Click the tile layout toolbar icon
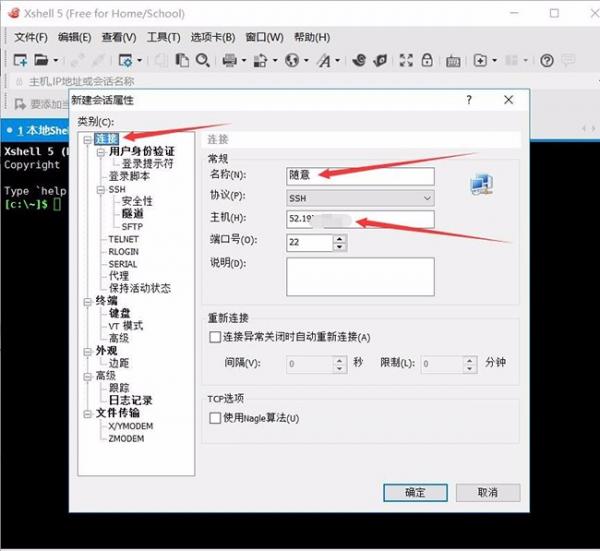 coord(512,60)
